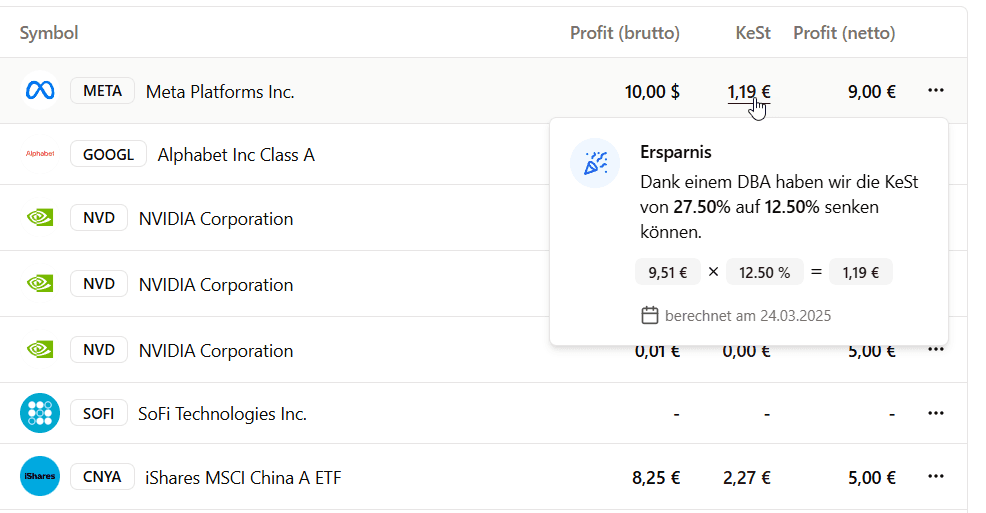Click the calendar icon beside berechnet am
Image resolution: width=986 pixels, height=513 pixels.
[650, 315]
